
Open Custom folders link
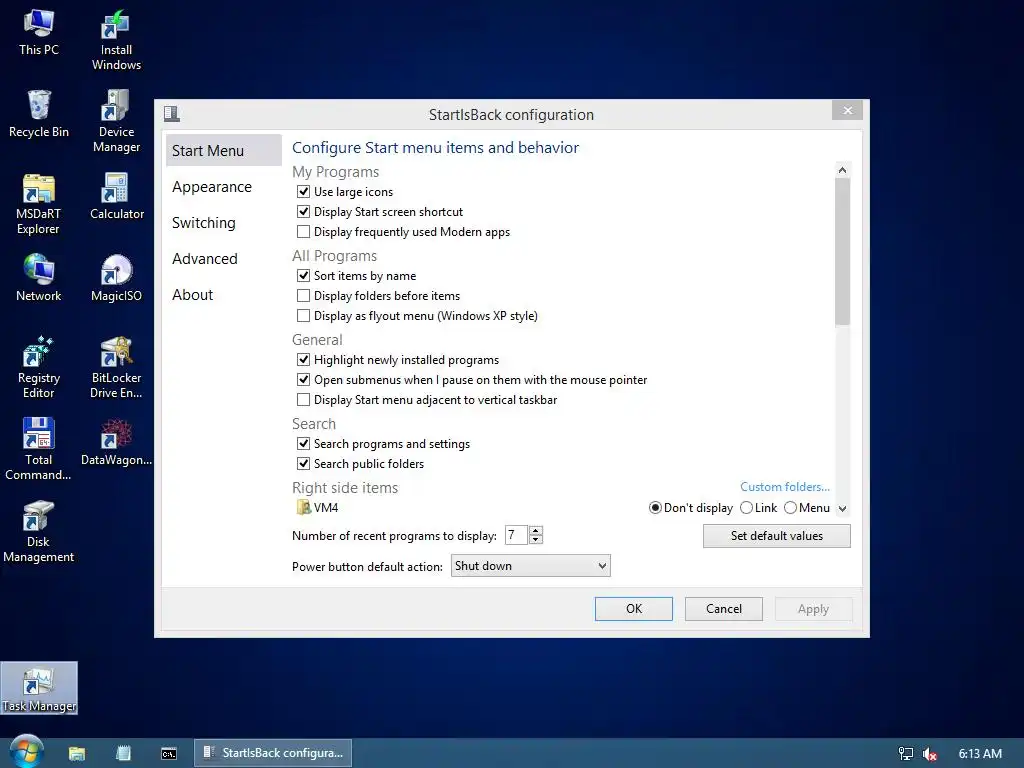(x=784, y=487)
